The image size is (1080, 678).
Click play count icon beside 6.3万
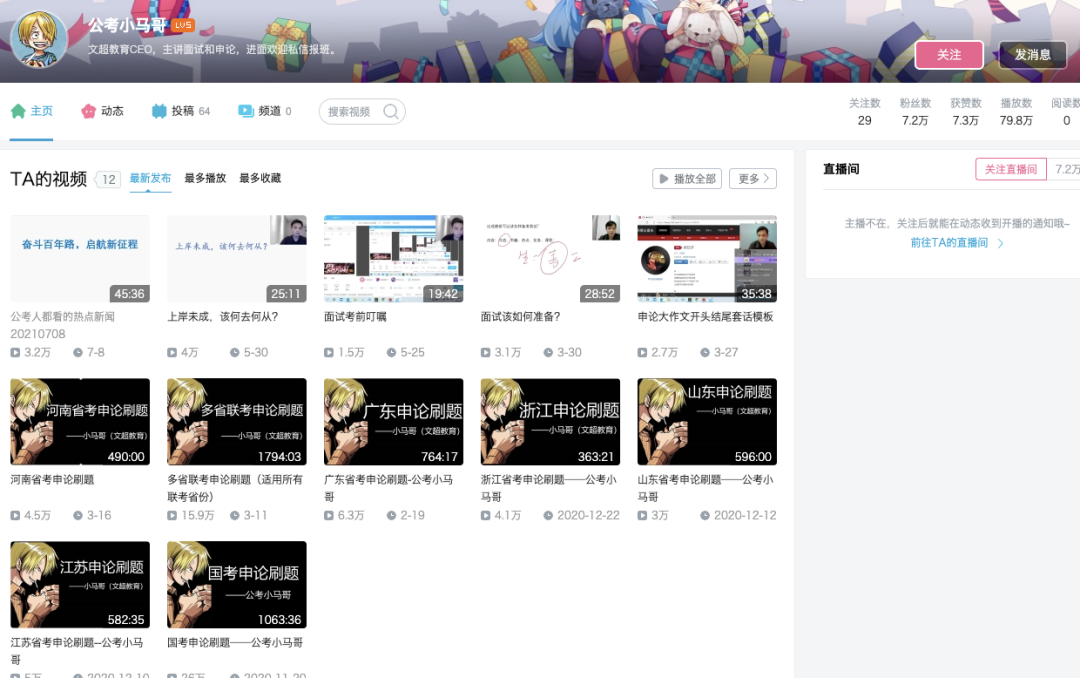(329, 515)
